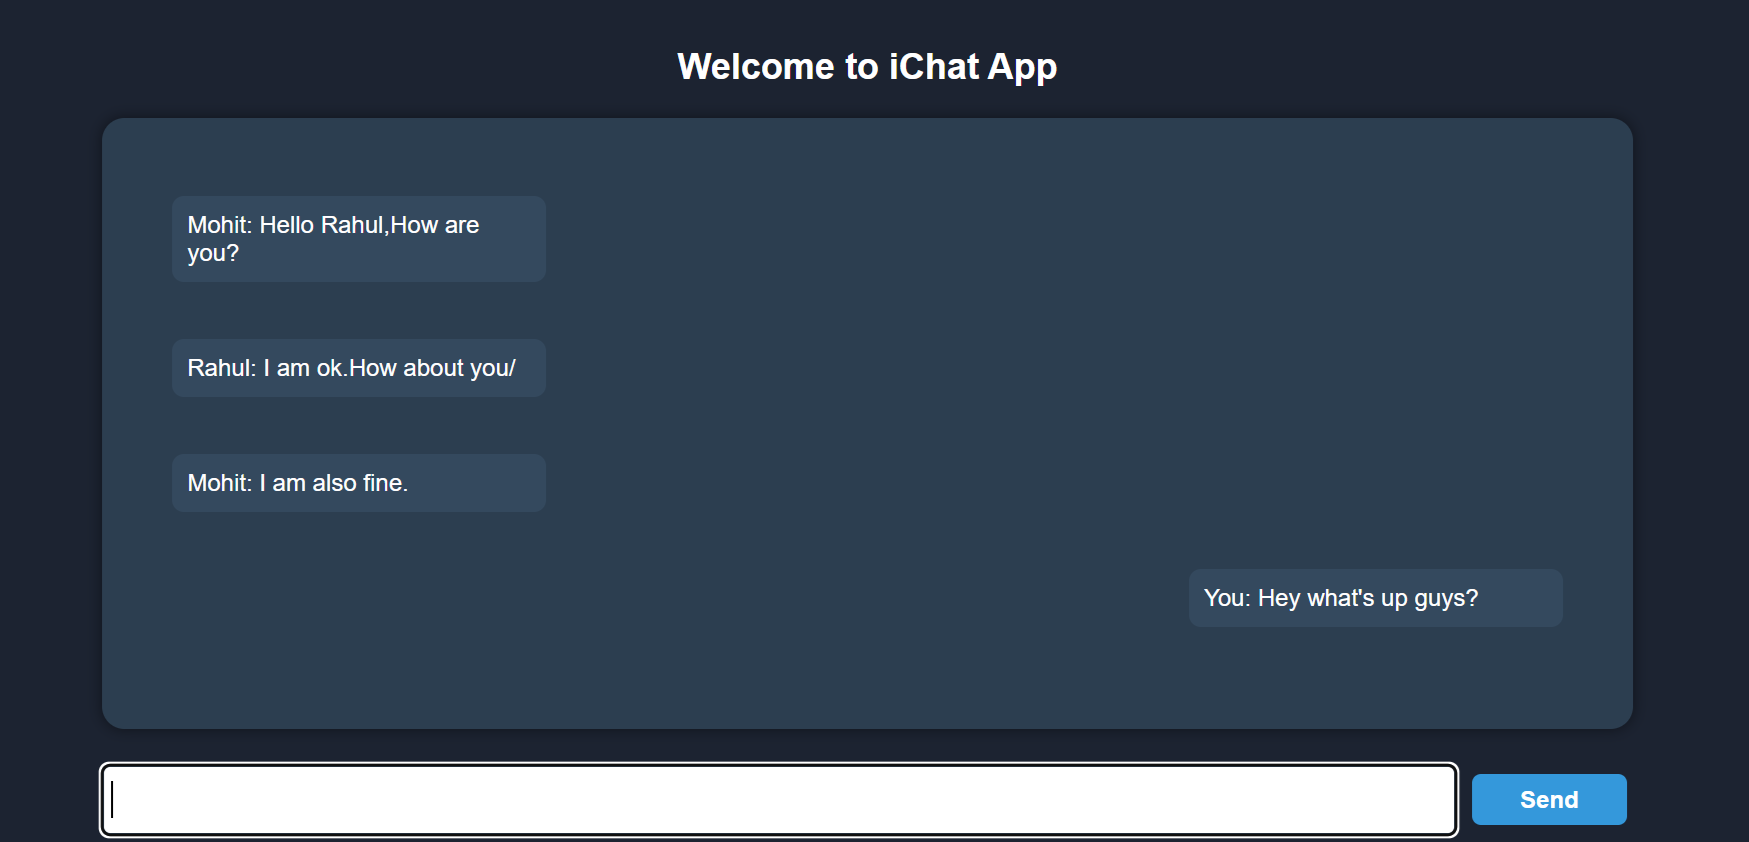Click Mohit's 'I am also fine.' message
Screen dimensions: 1749x842
tap(359, 483)
